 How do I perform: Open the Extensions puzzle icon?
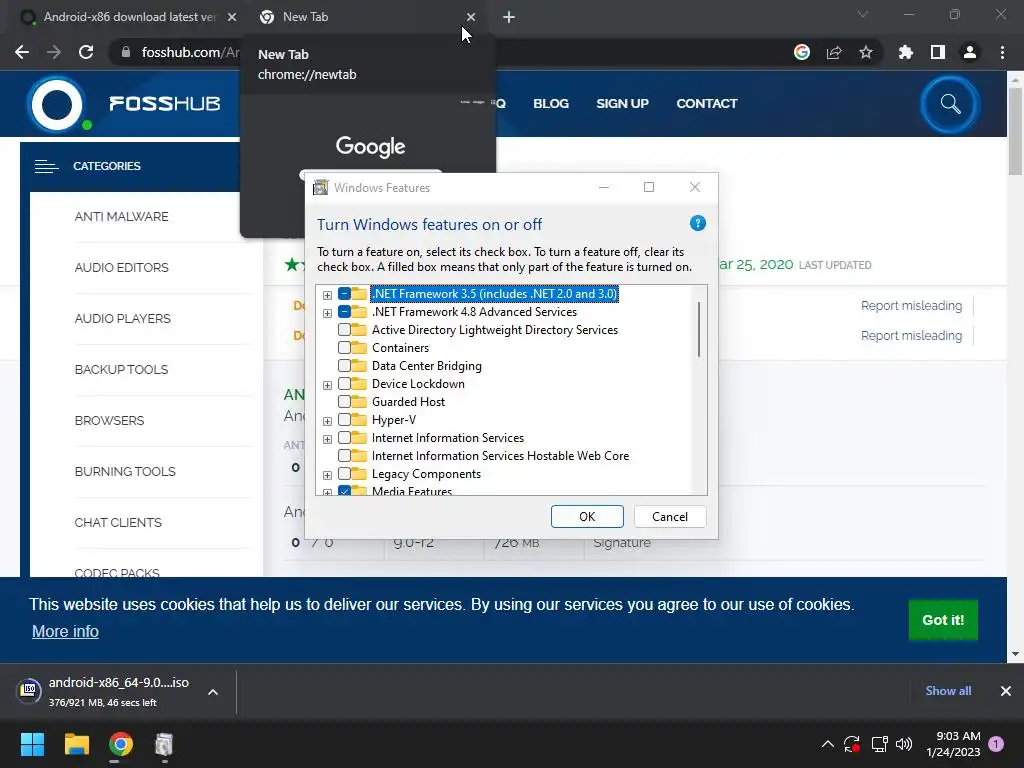[x=906, y=52]
